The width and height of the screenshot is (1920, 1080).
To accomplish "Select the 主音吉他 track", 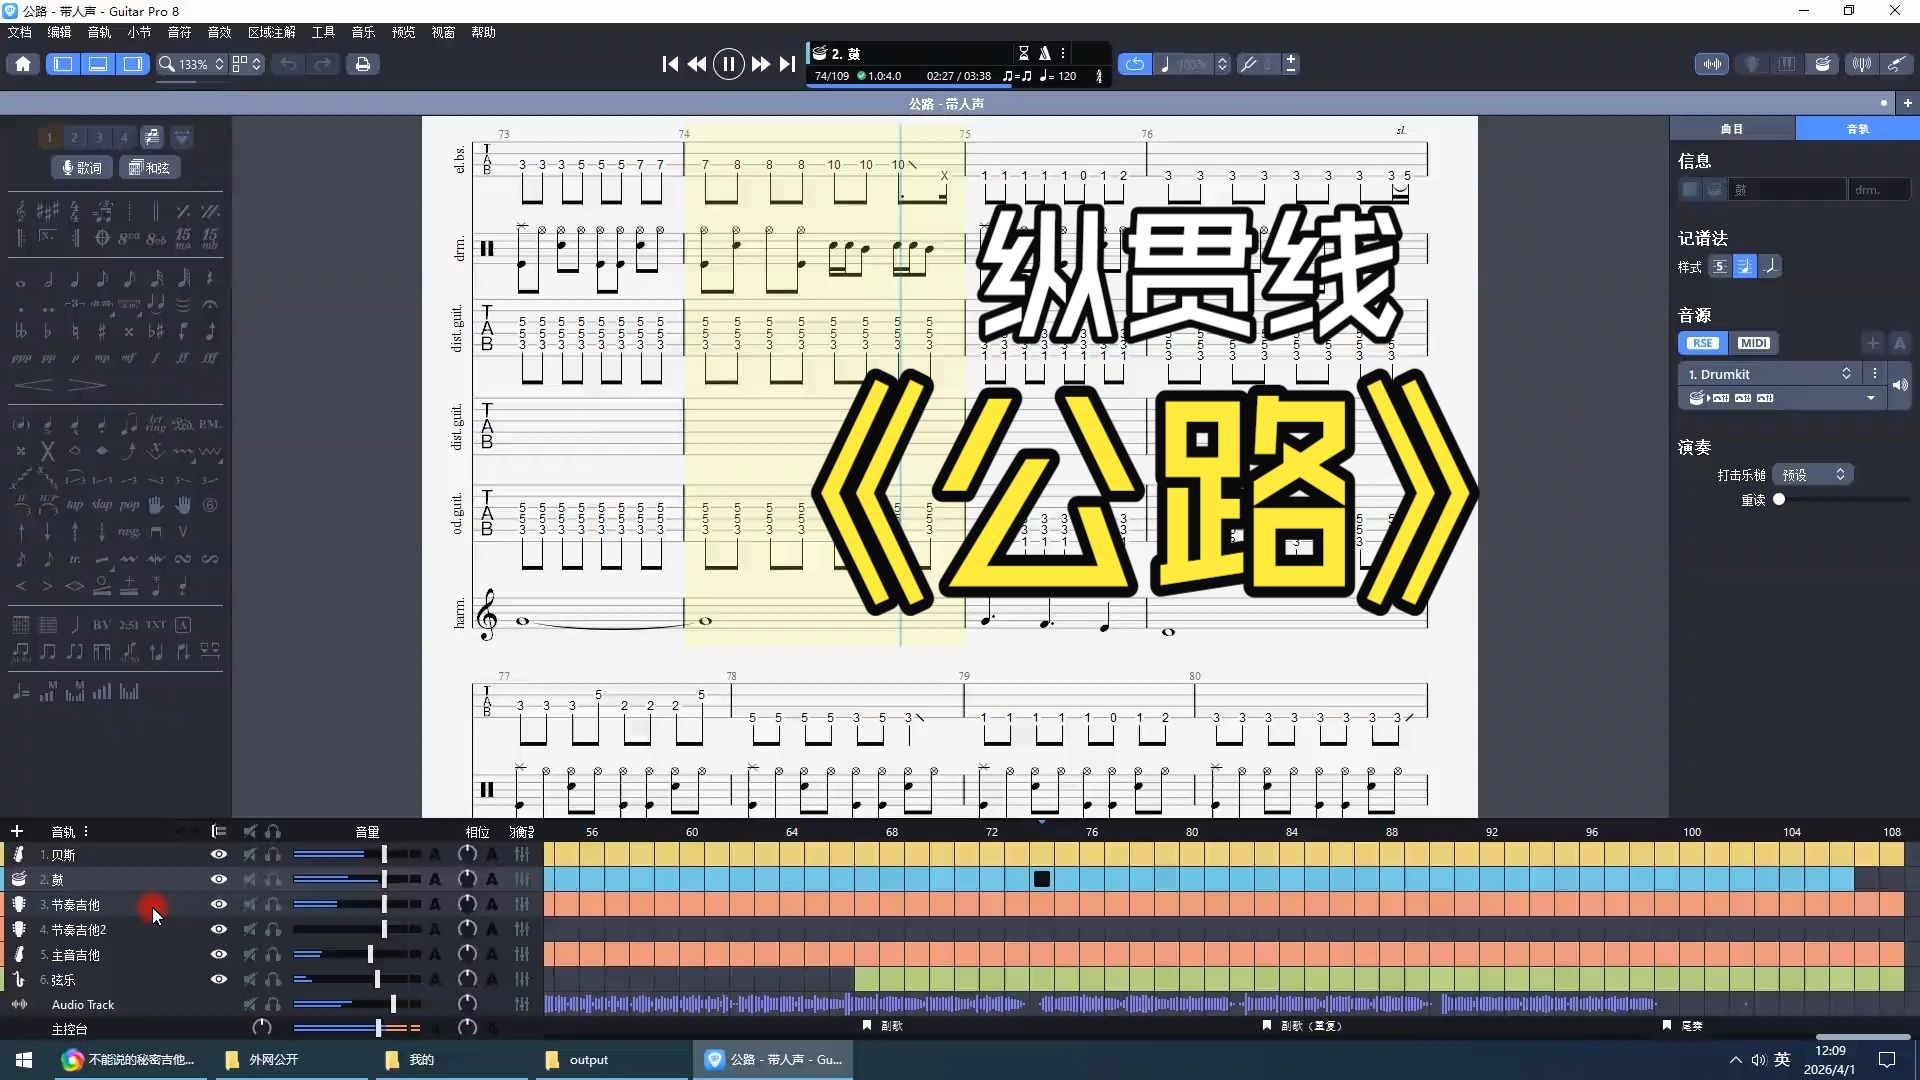I will pyautogui.click(x=76, y=955).
